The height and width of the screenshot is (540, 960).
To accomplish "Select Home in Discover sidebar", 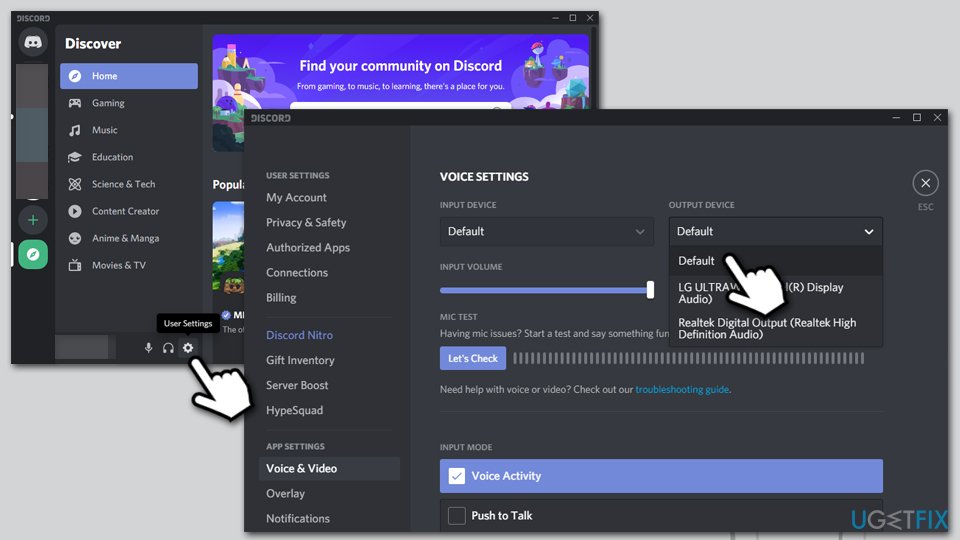I will (x=129, y=76).
